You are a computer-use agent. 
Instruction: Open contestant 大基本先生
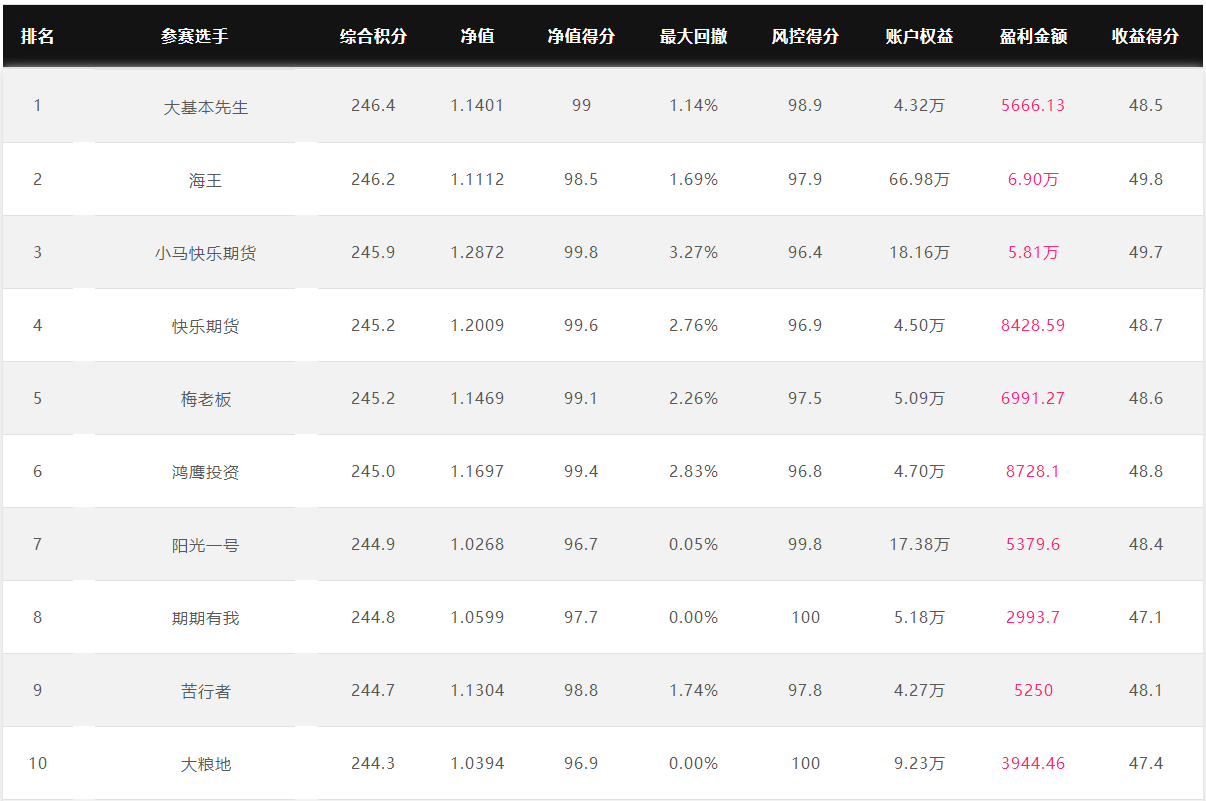(x=205, y=106)
